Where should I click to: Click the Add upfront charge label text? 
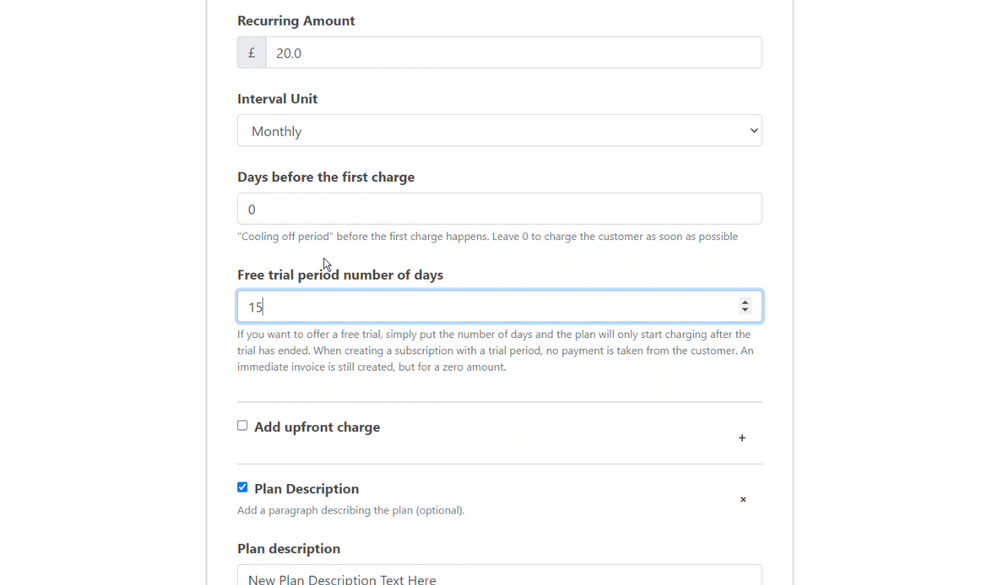(x=317, y=427)
